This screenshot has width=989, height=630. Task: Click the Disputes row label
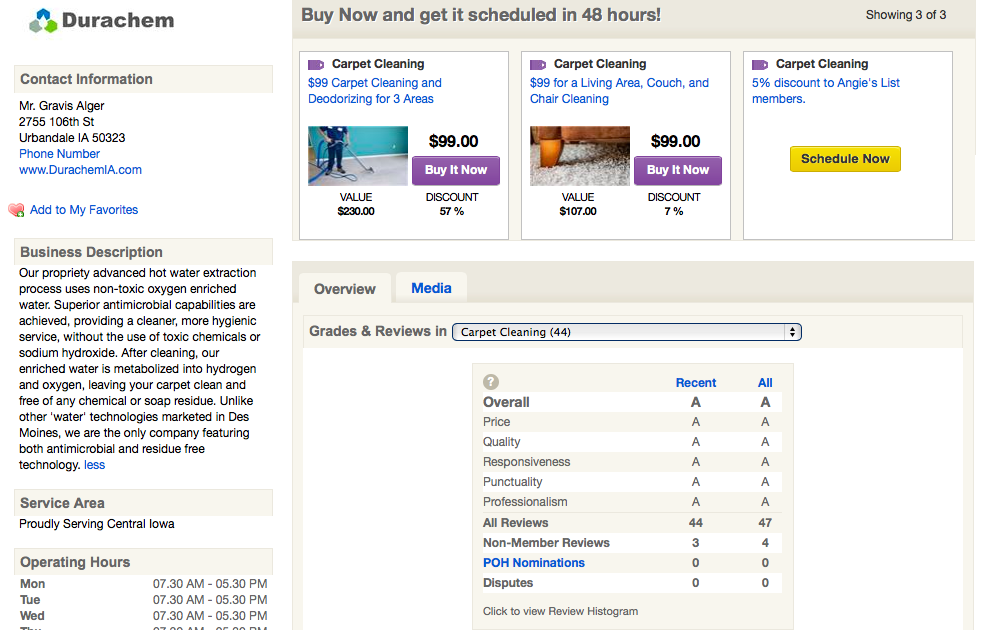click(x=508, y=583)
